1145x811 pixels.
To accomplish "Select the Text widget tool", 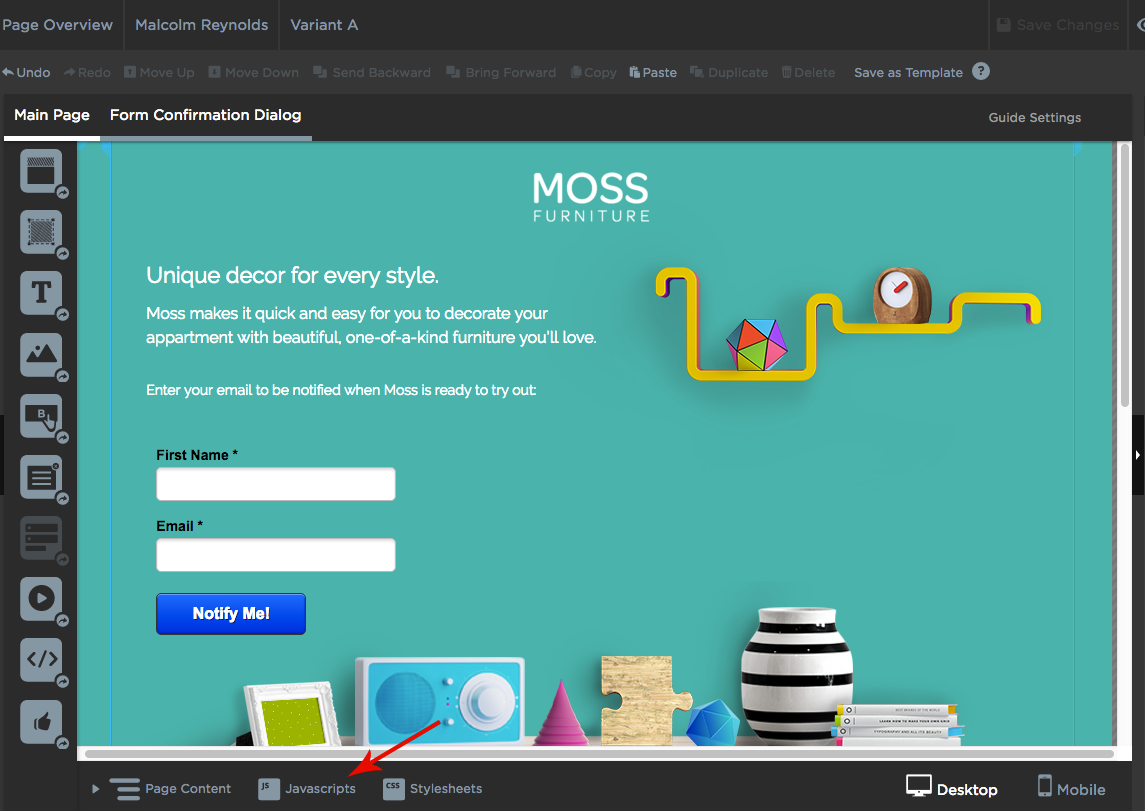I will coord(41,293).
